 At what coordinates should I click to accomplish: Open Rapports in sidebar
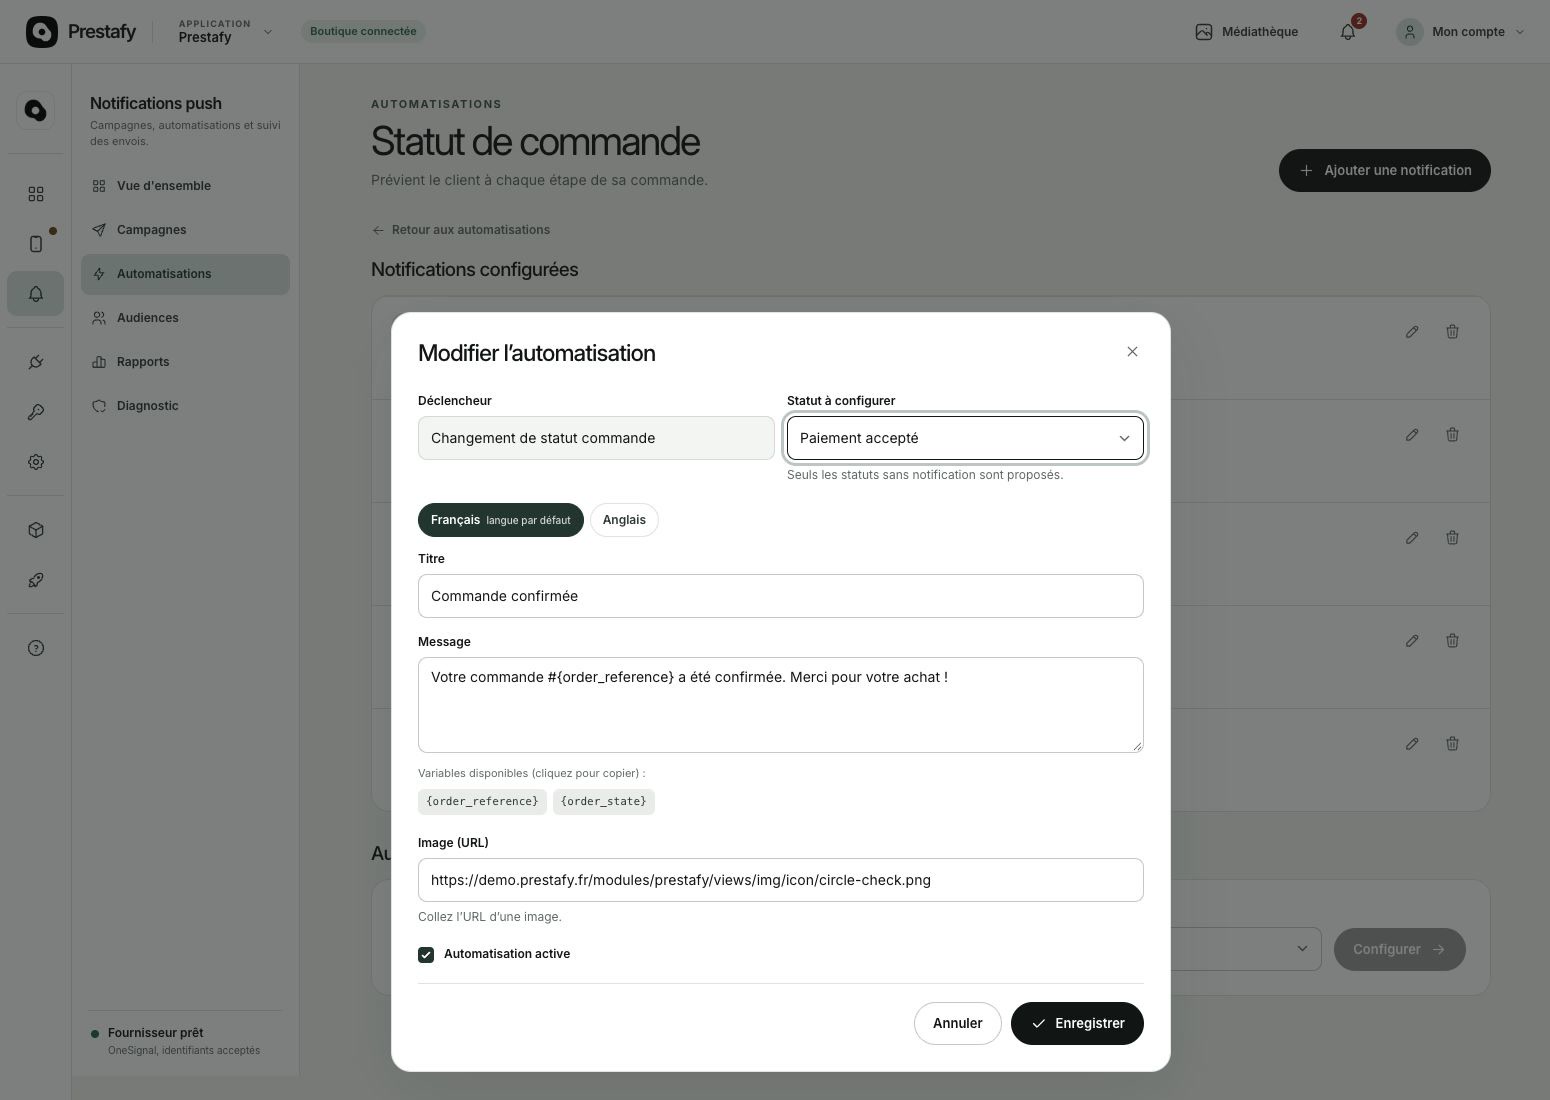pos(185,362)
